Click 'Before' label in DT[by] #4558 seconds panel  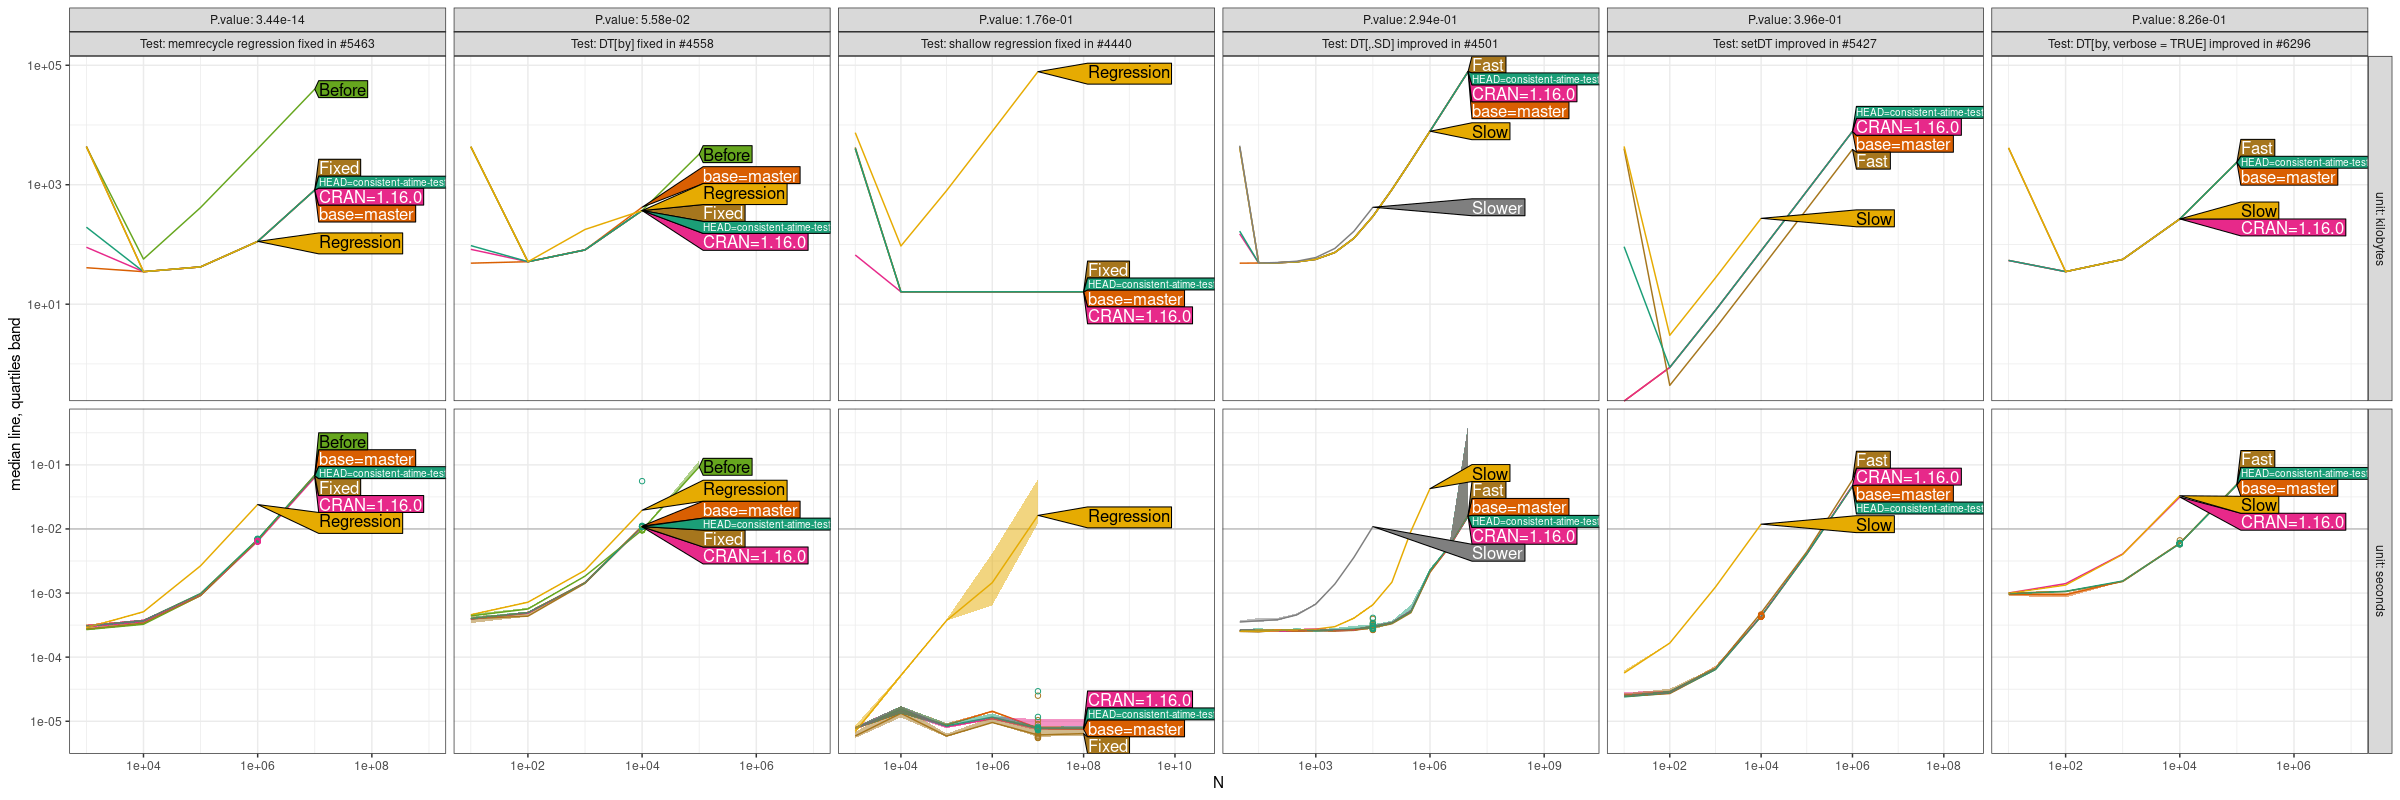(x=727, y=467)
